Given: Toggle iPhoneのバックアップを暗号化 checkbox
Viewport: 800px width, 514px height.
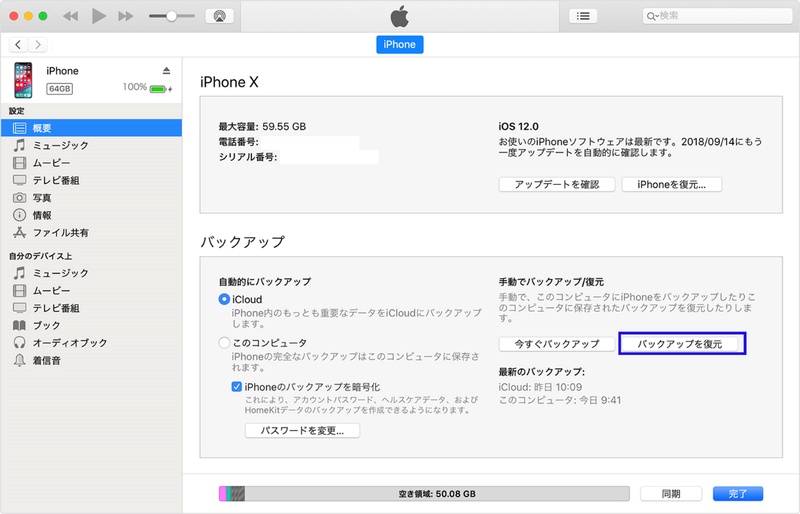Looking at the screenshot, I should pos(236,386).
